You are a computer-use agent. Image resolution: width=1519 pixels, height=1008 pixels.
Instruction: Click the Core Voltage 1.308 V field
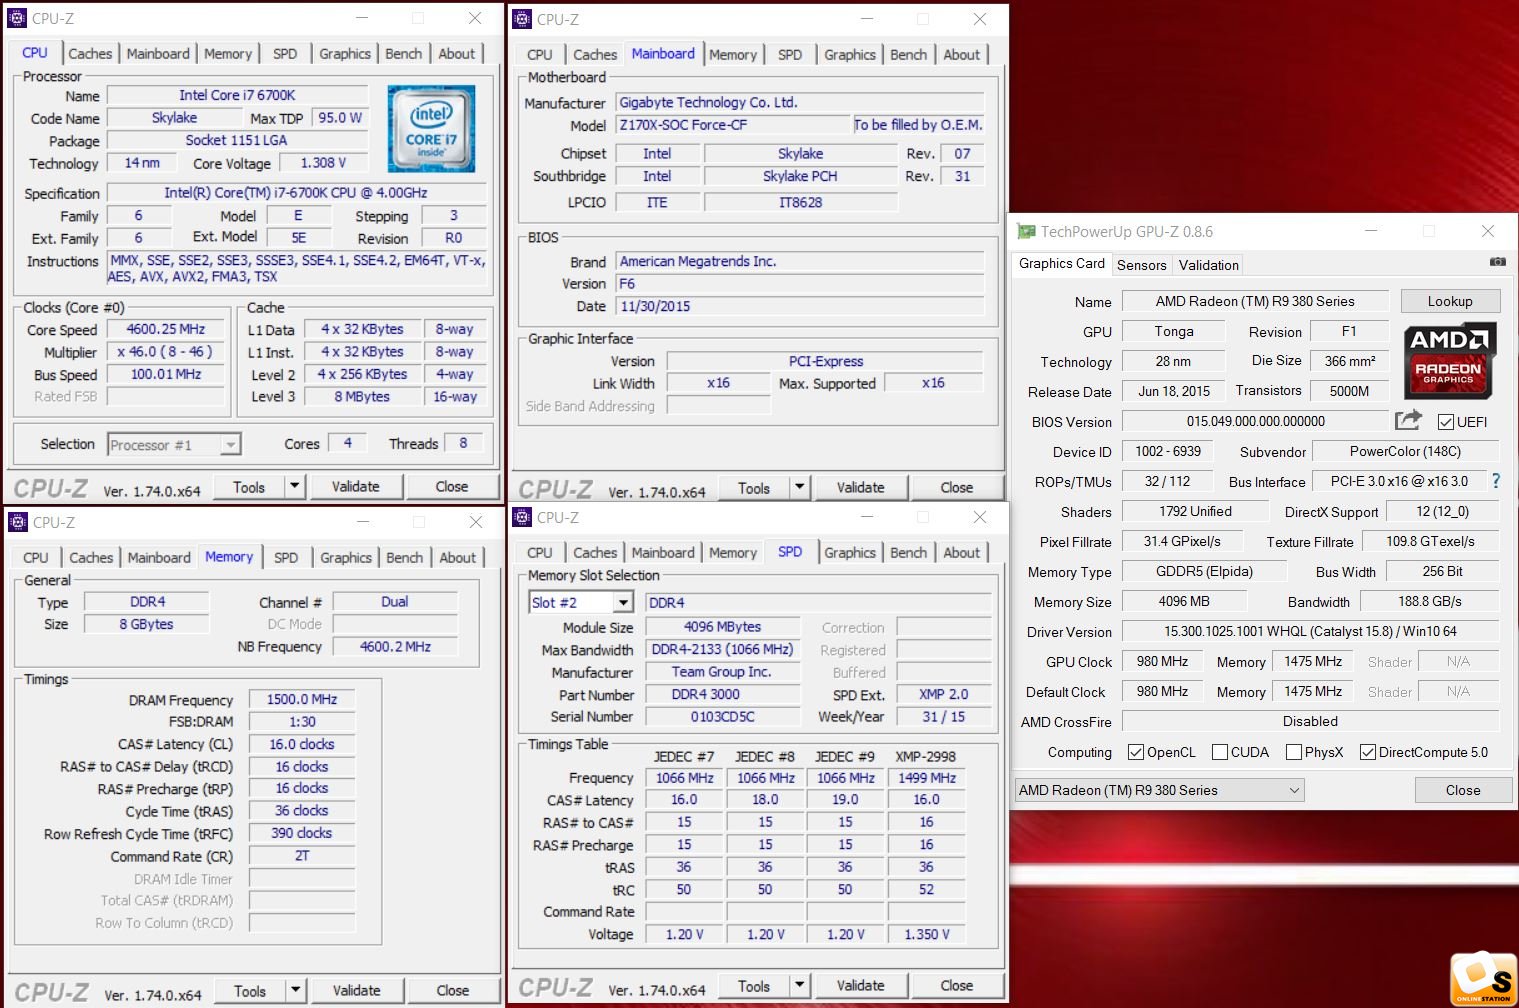pyautogui.click(x=324, y=163)
